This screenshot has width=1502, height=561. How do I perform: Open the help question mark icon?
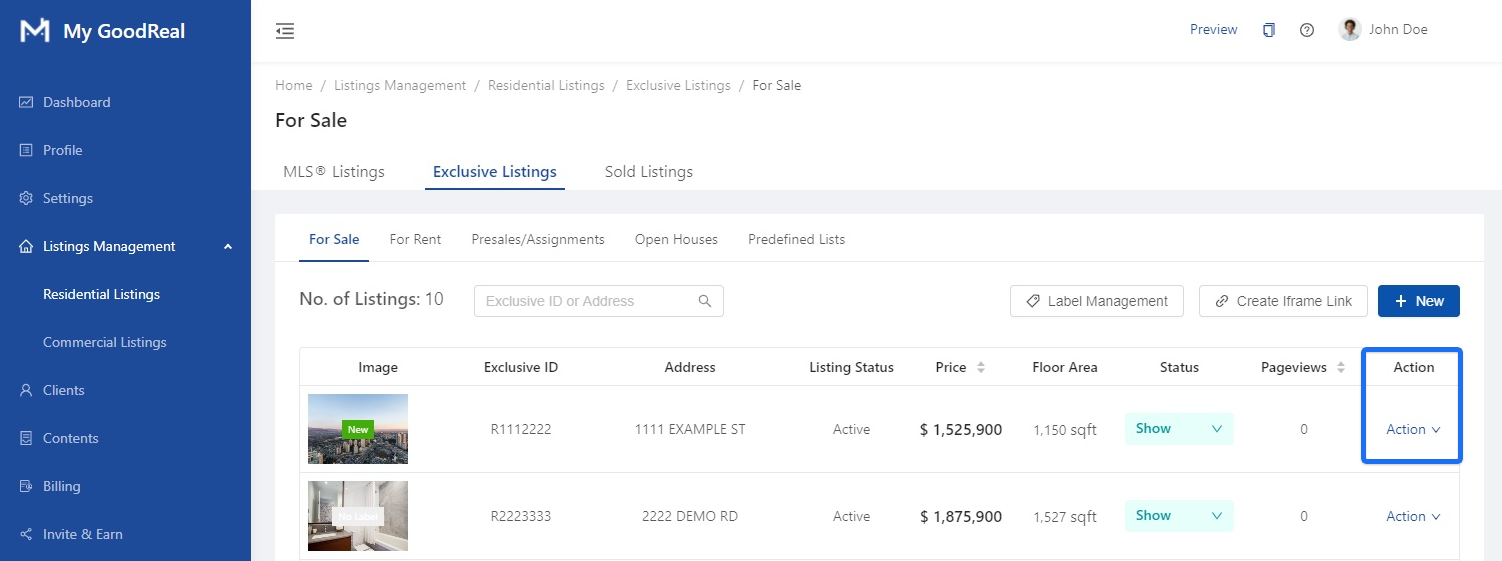pos(1306,30)
